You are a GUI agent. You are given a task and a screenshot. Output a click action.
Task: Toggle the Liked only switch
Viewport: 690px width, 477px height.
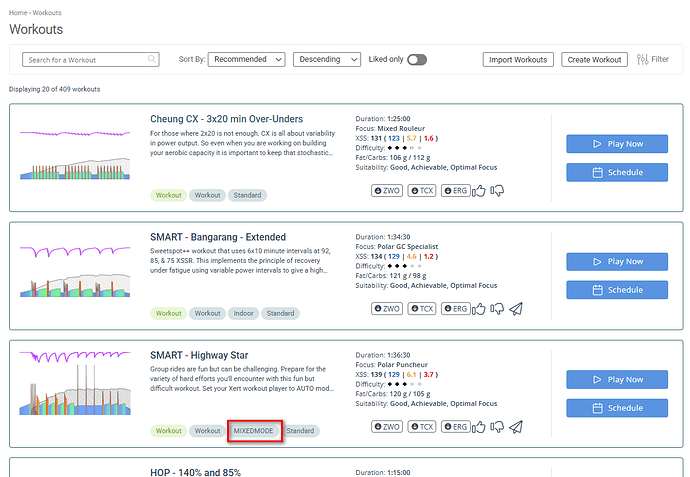point(416,60)
